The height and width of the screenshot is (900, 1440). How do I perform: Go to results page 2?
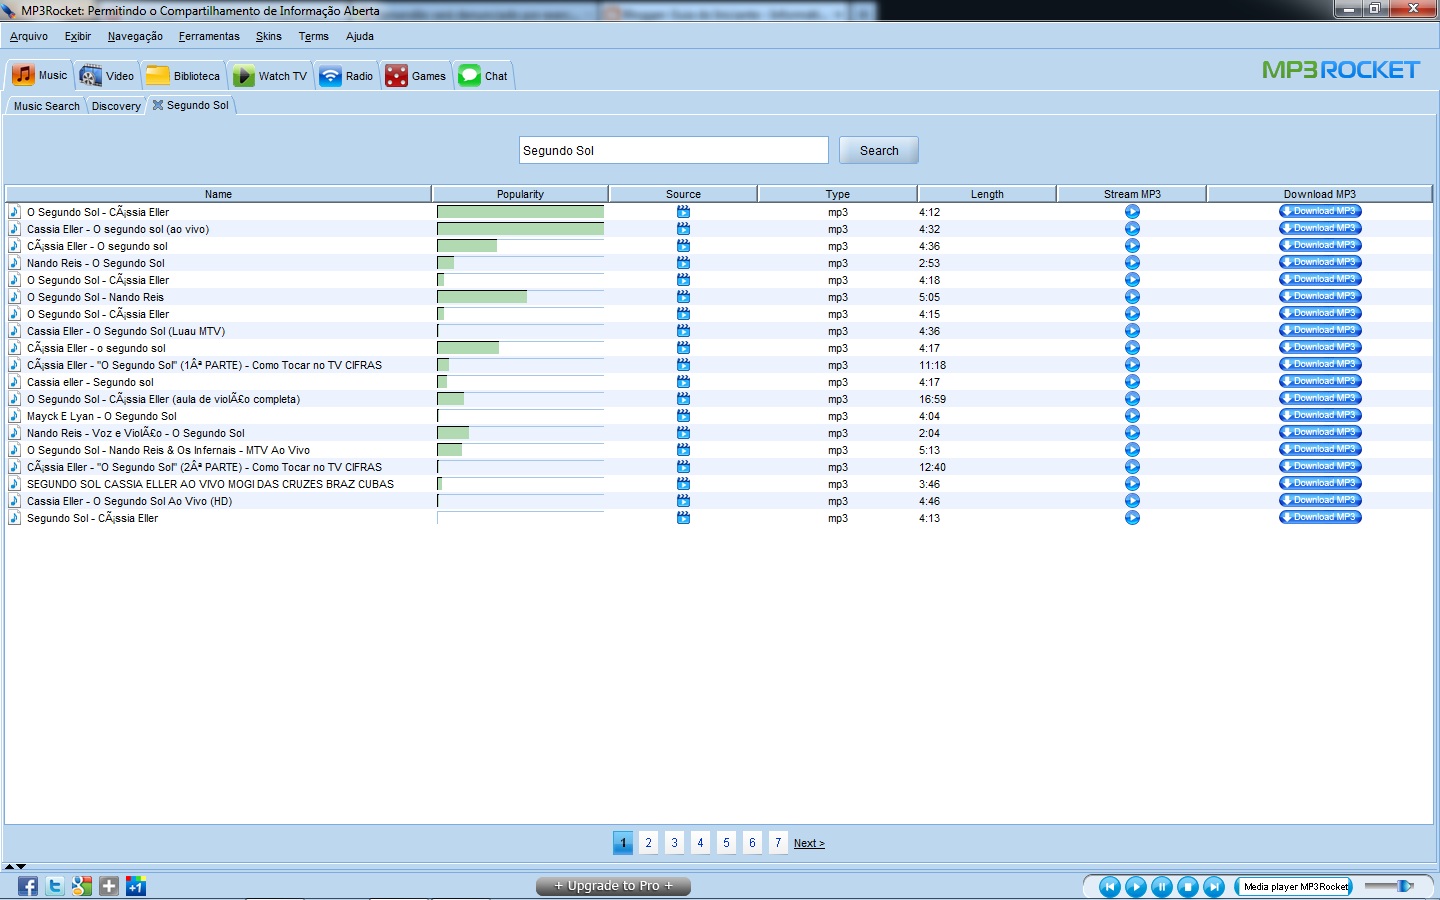point(648,843)
